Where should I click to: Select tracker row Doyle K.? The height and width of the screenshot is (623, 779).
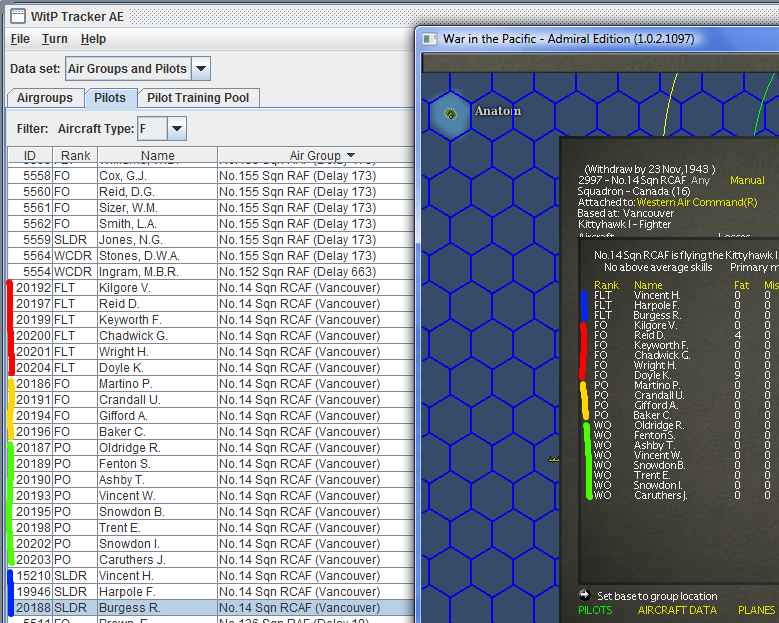pyautogui.click(x=211, y=368)
